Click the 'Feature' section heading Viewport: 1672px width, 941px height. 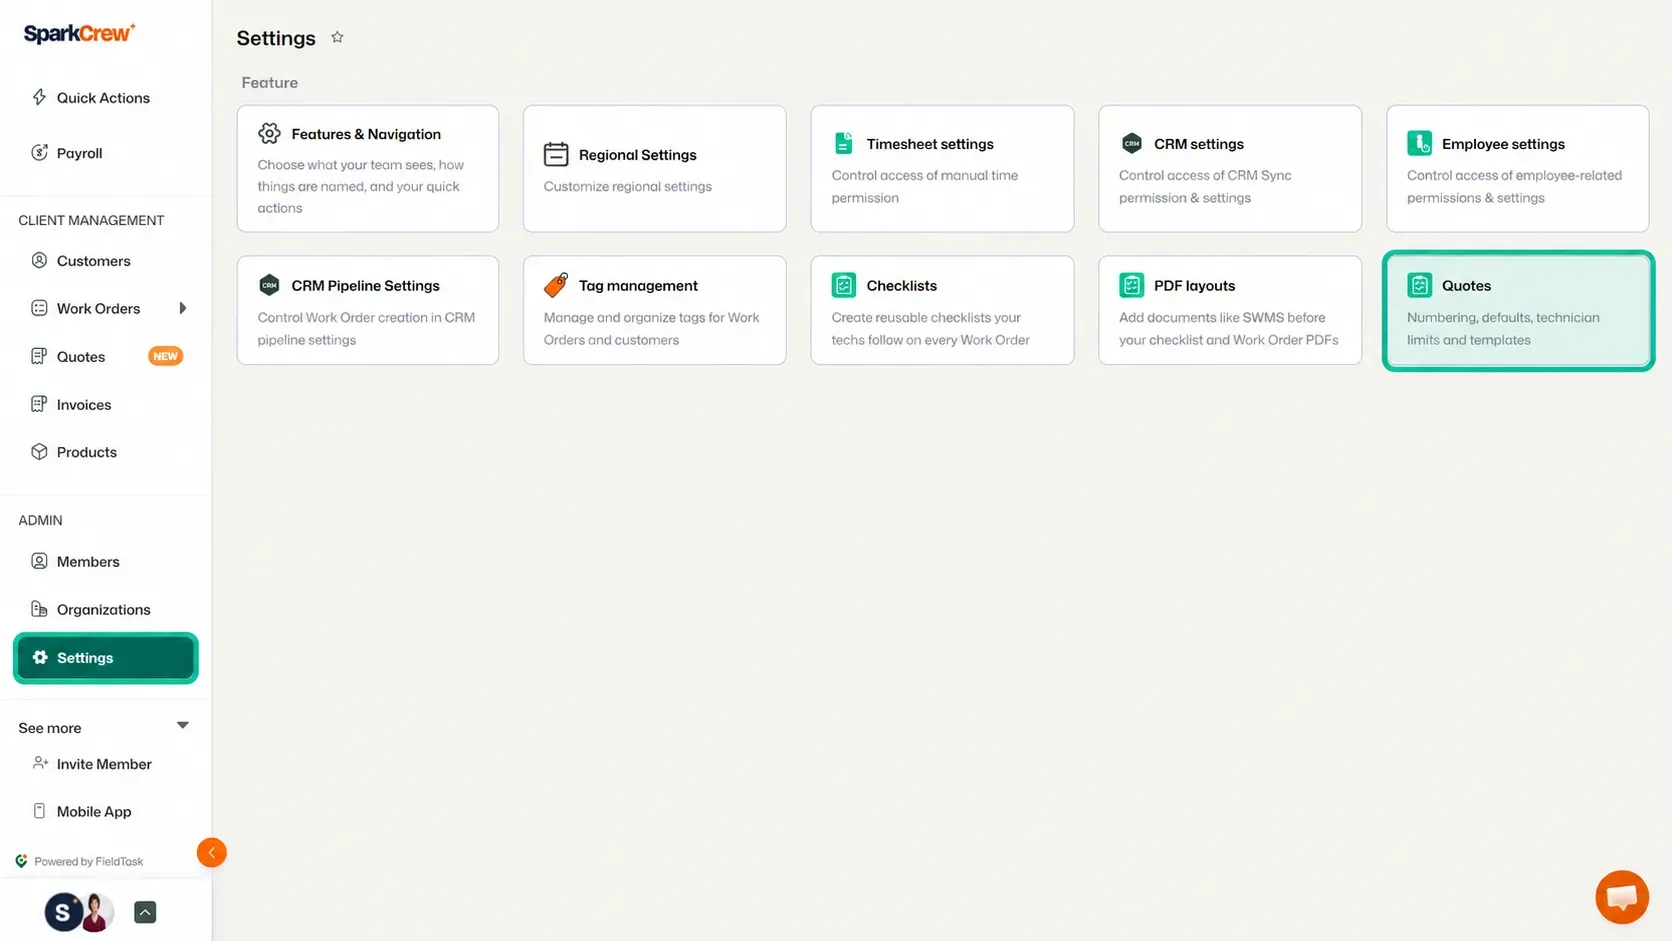pyautogui.click(x=270, y=82)
